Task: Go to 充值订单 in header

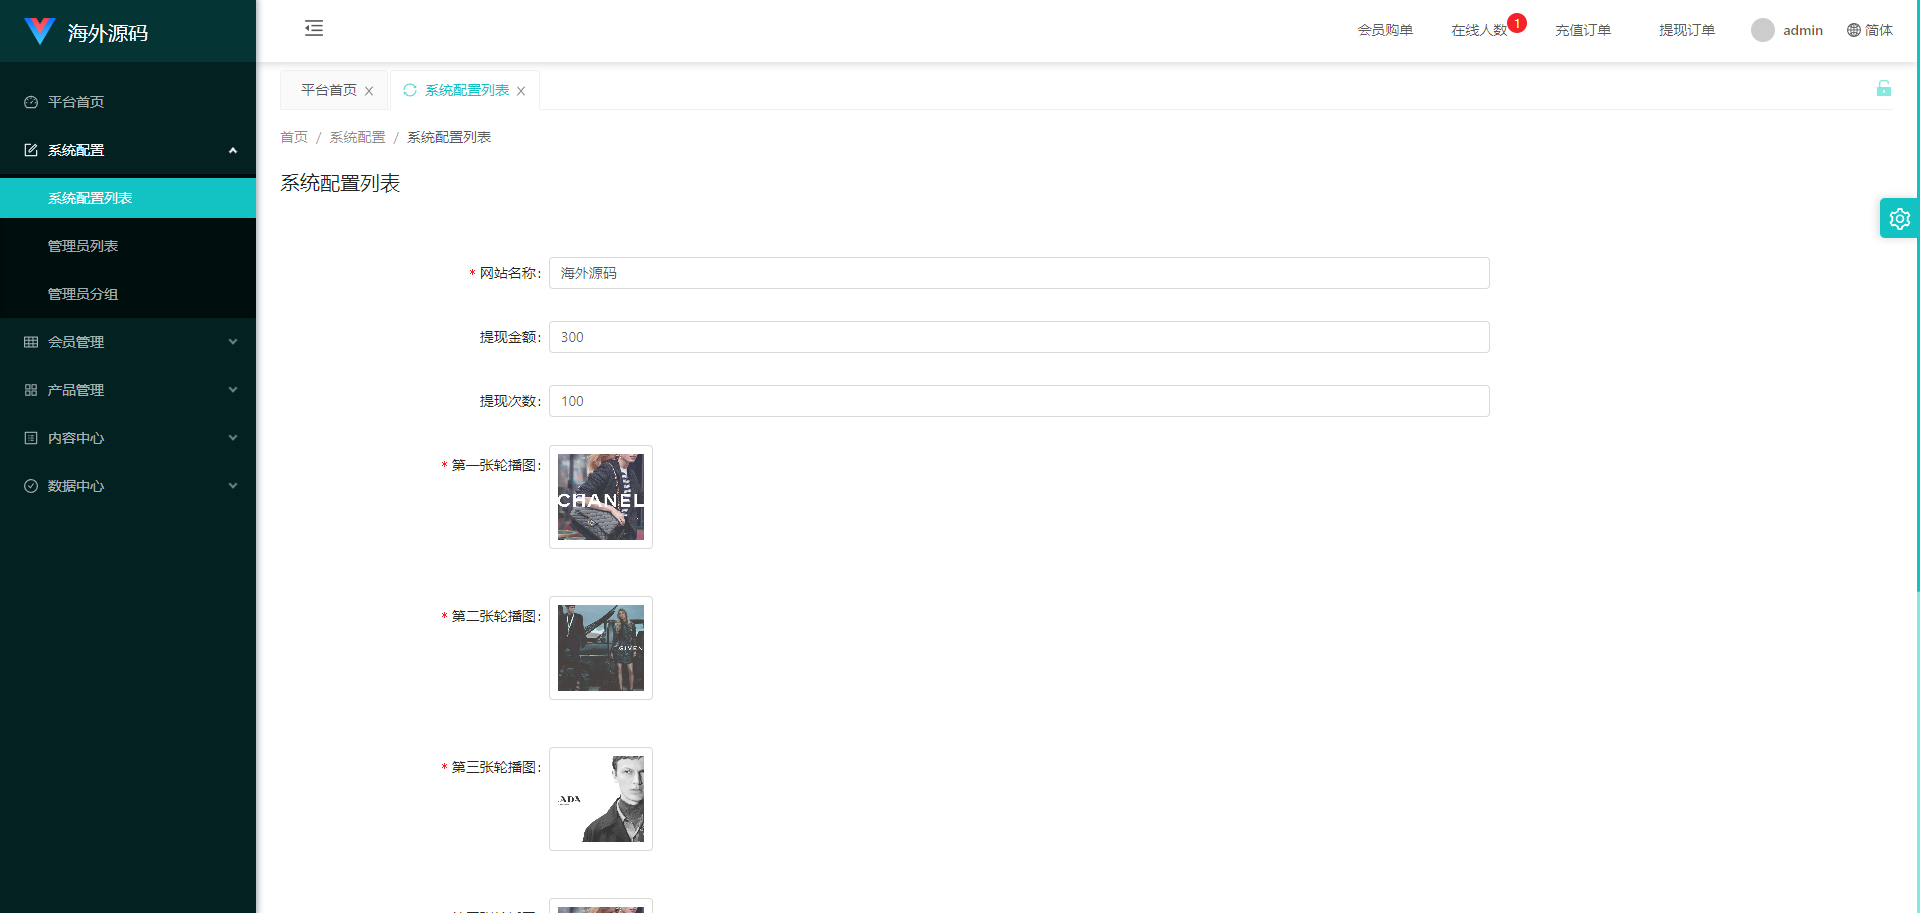Action: point(1582,30)
